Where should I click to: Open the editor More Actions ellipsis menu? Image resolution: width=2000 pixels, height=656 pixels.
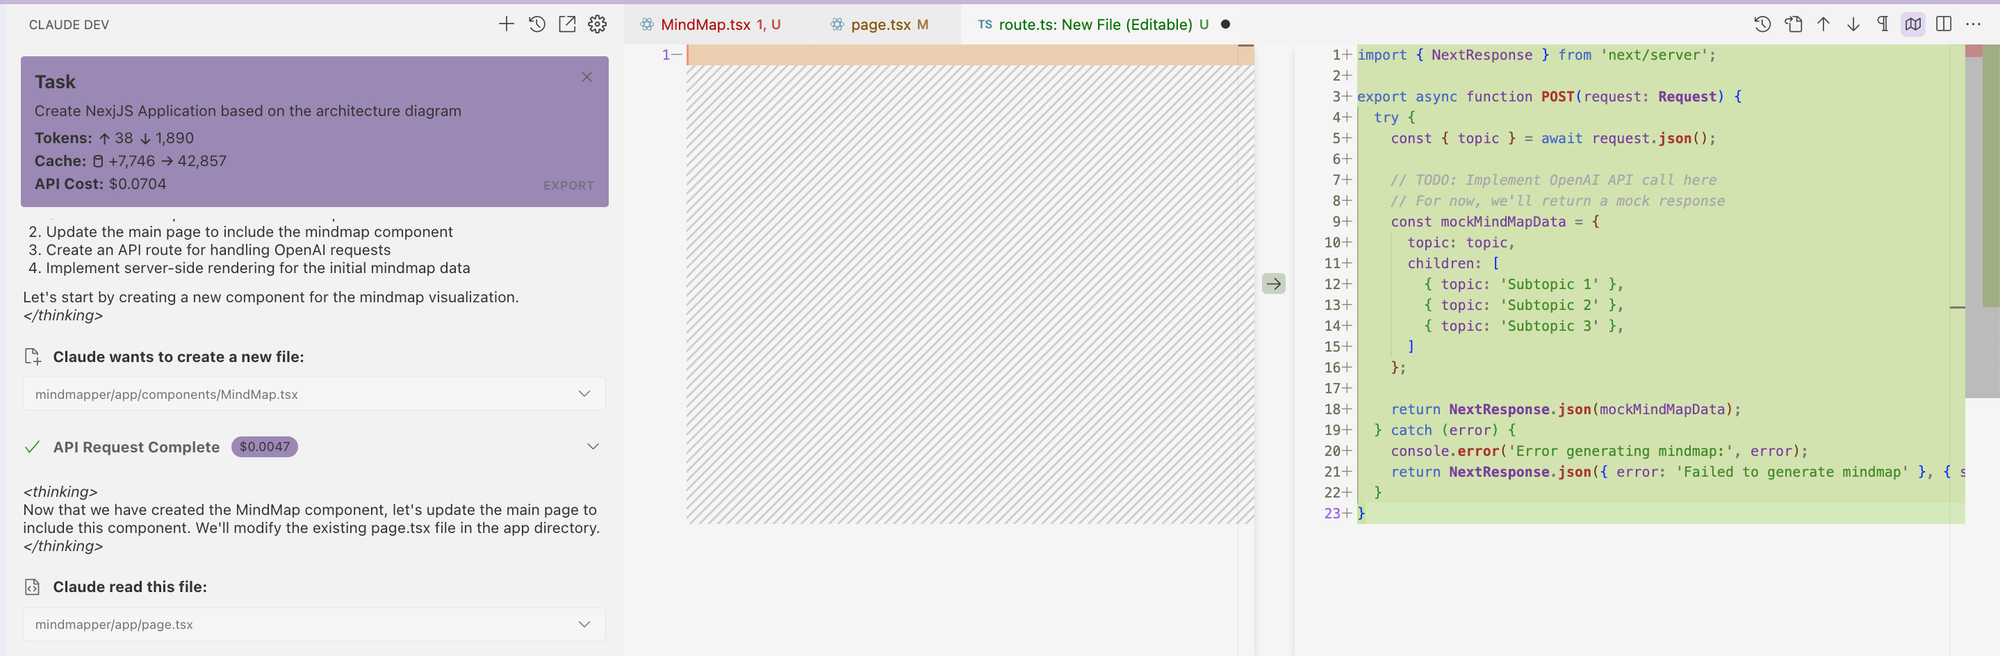(x=1973, y=24)
